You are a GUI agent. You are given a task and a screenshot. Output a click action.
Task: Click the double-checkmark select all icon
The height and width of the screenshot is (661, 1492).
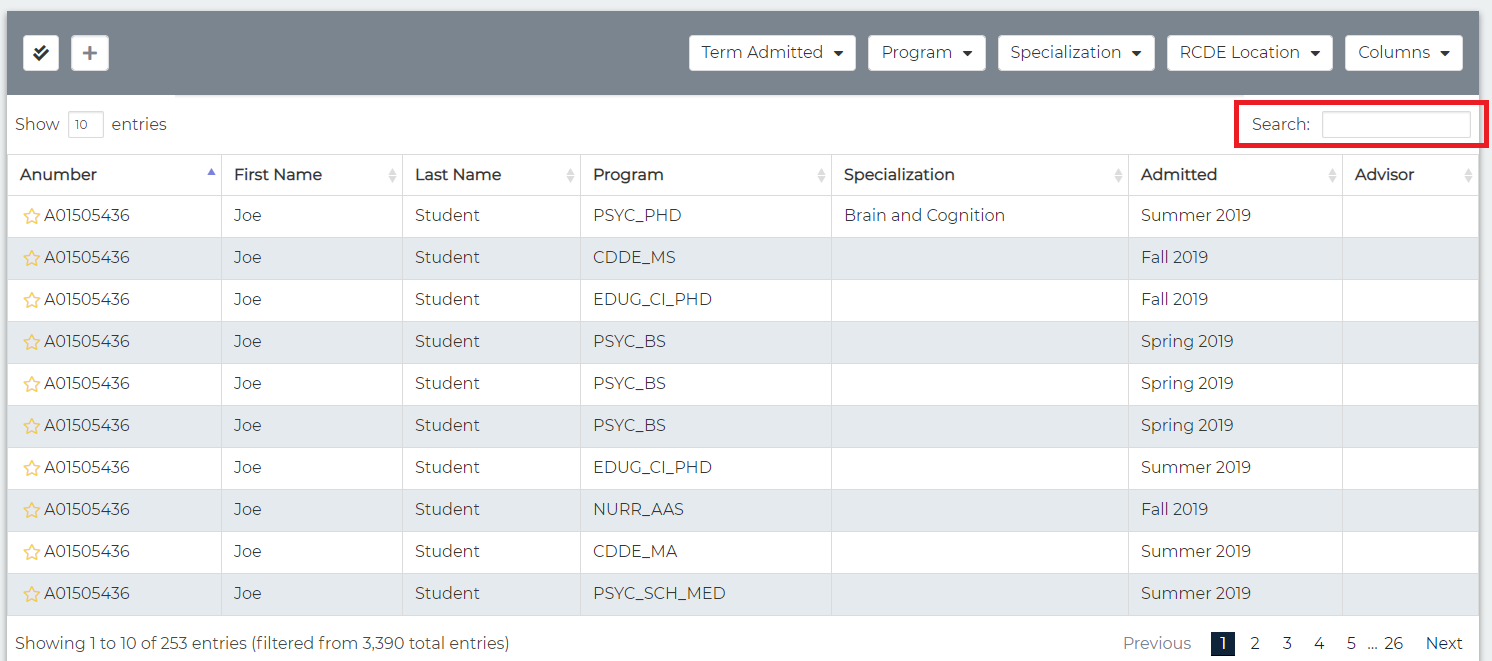pyautogui.click(x=41, y=53)
